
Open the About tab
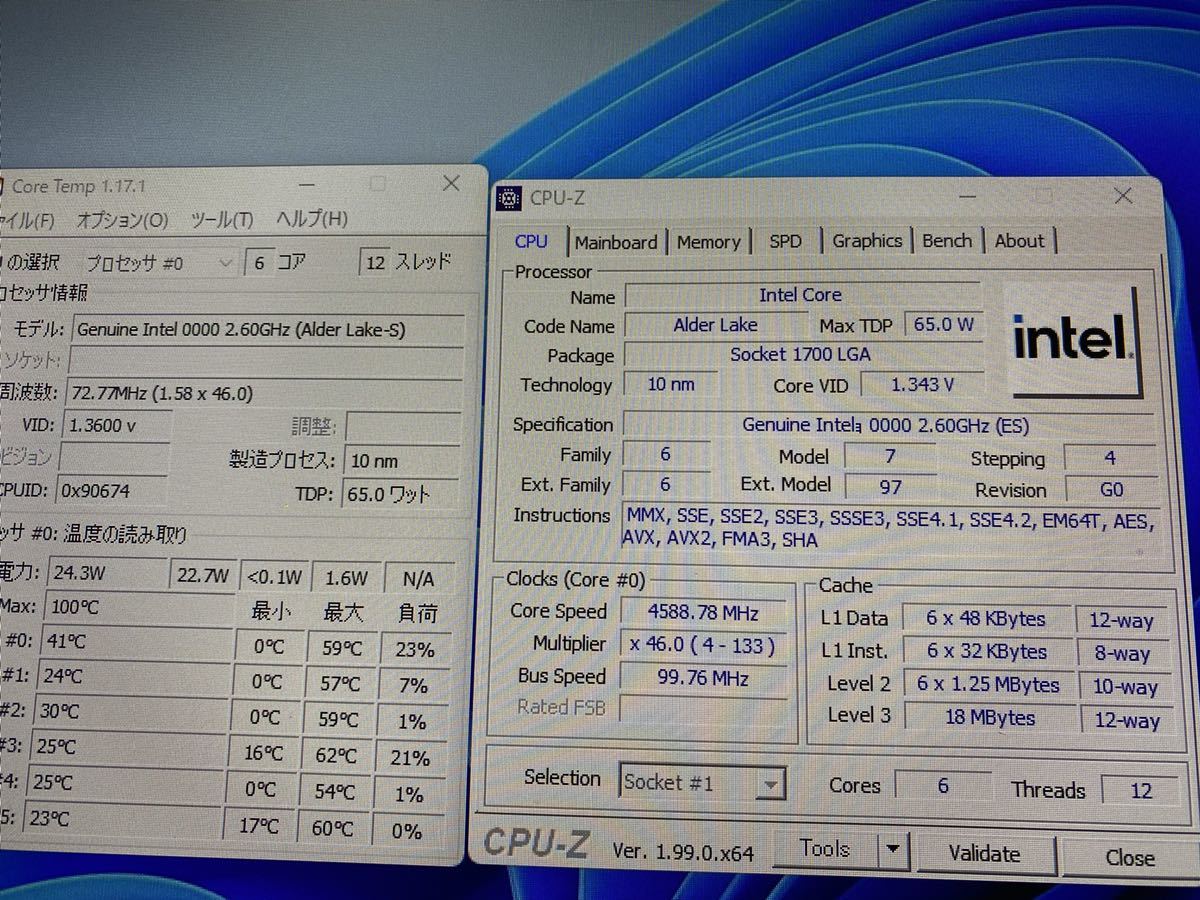pyautogui.click(x=1019, y=240)
